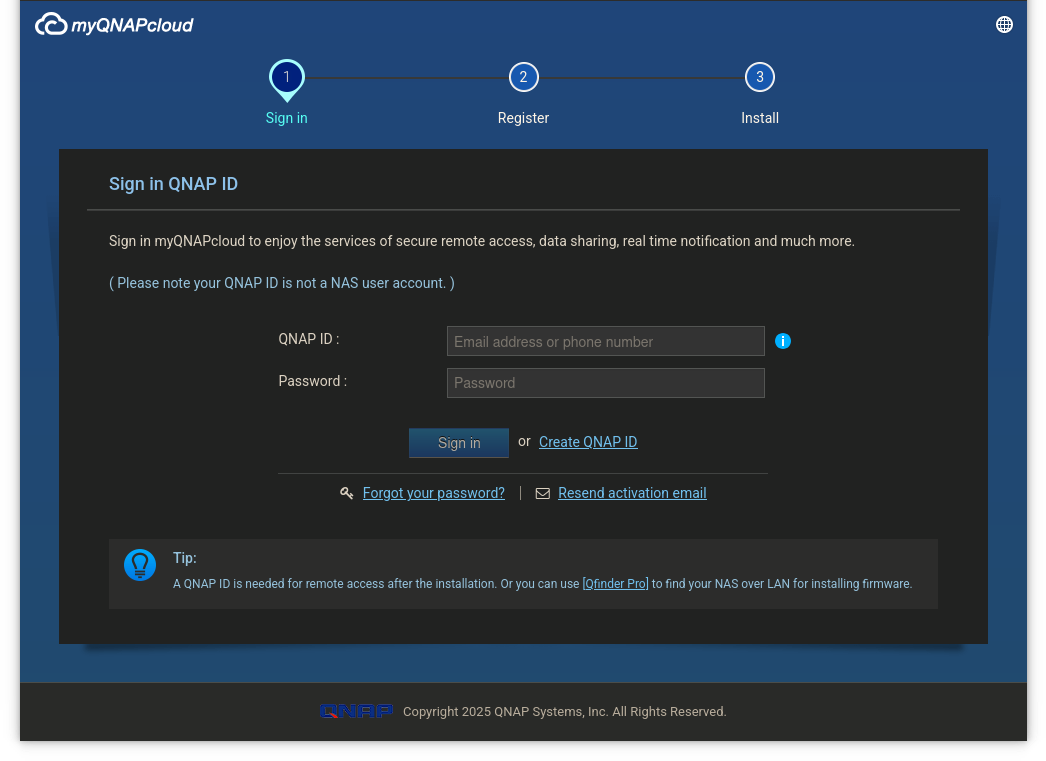Click the QNAP footer logo
This screenshot has height=761, width=1046.
[356, 712]
